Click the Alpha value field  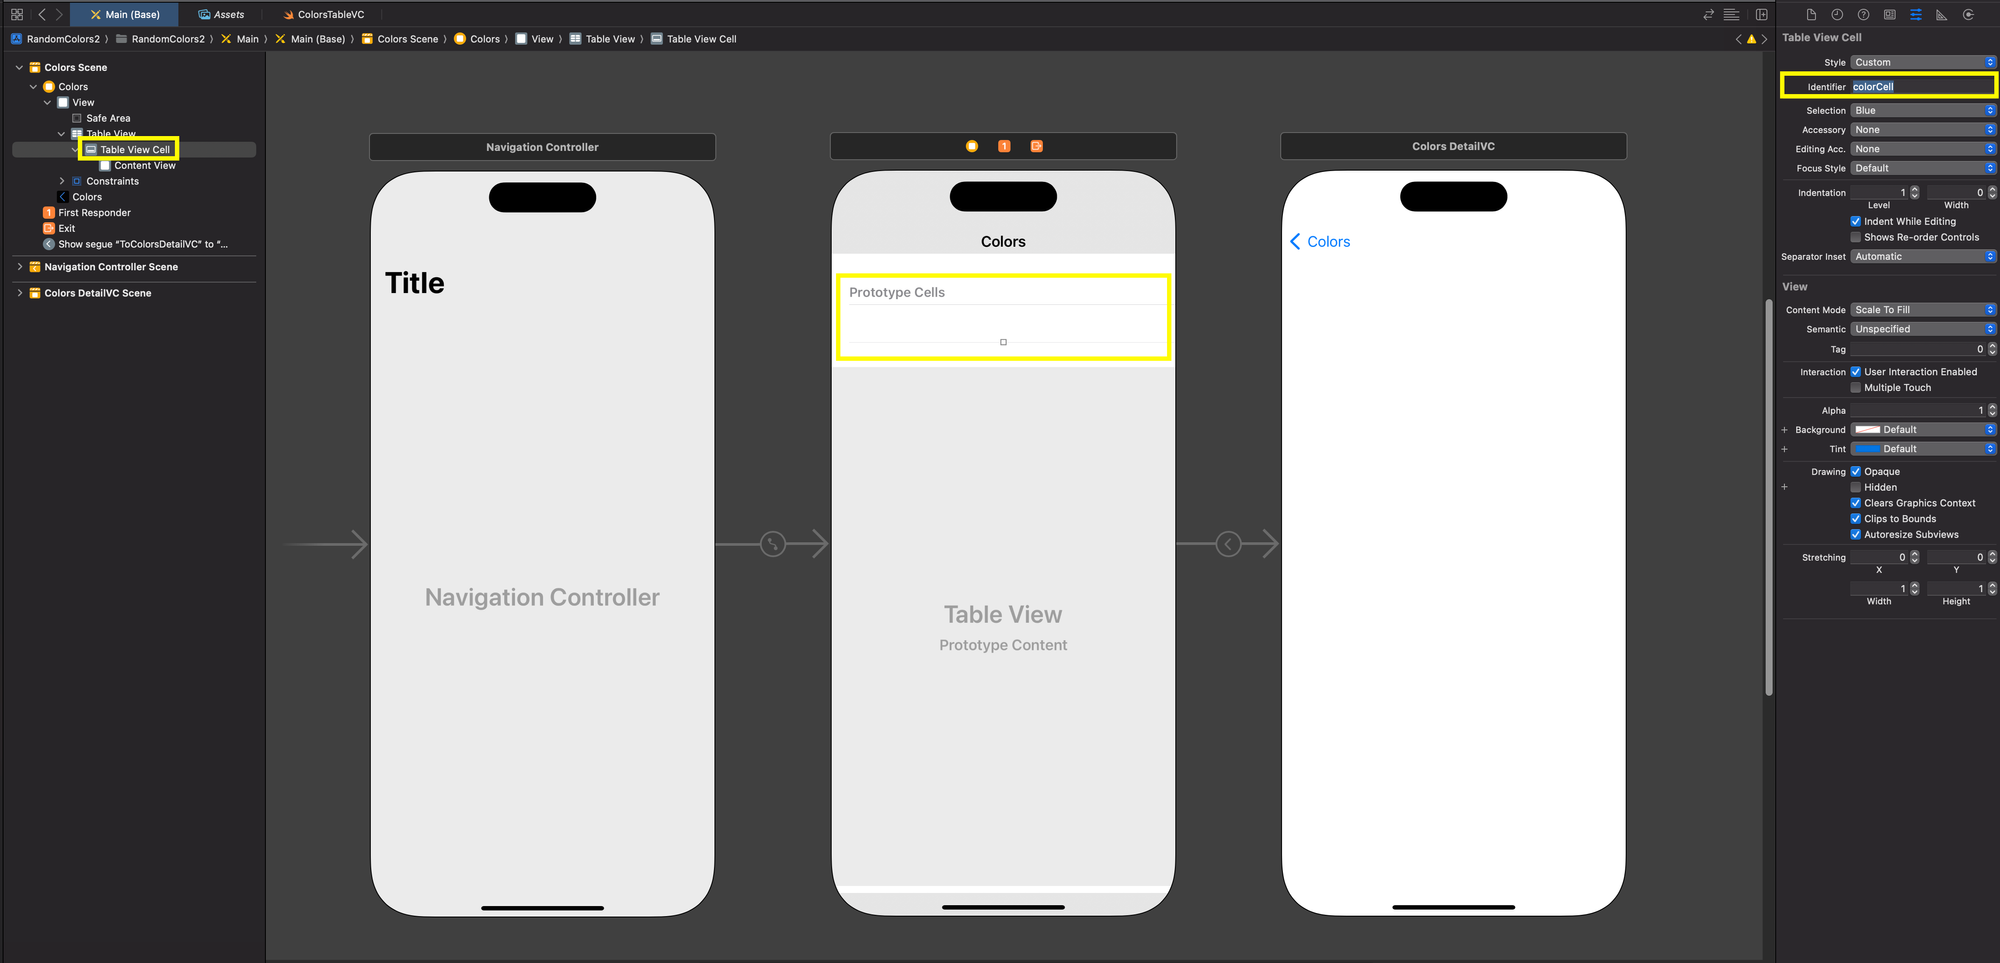(1917, 410)
